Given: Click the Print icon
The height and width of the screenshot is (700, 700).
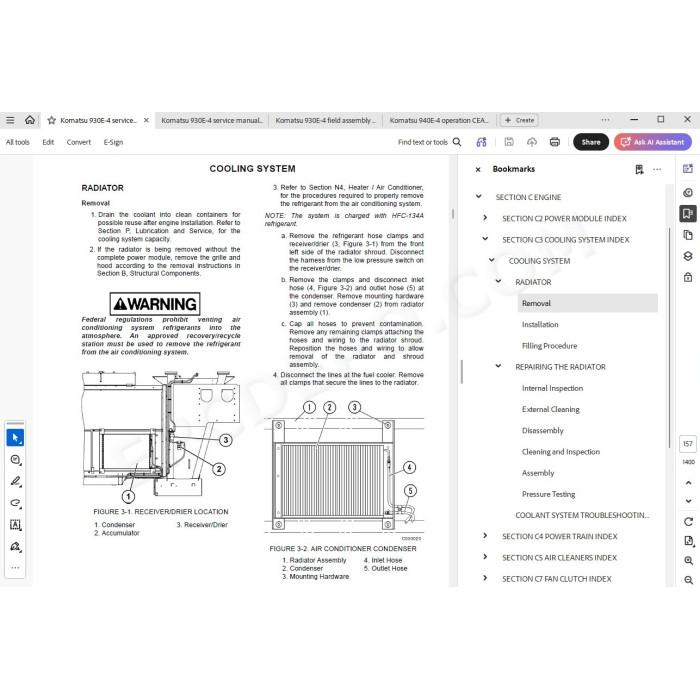Looking at the screenshot, I should pos(555,142).
